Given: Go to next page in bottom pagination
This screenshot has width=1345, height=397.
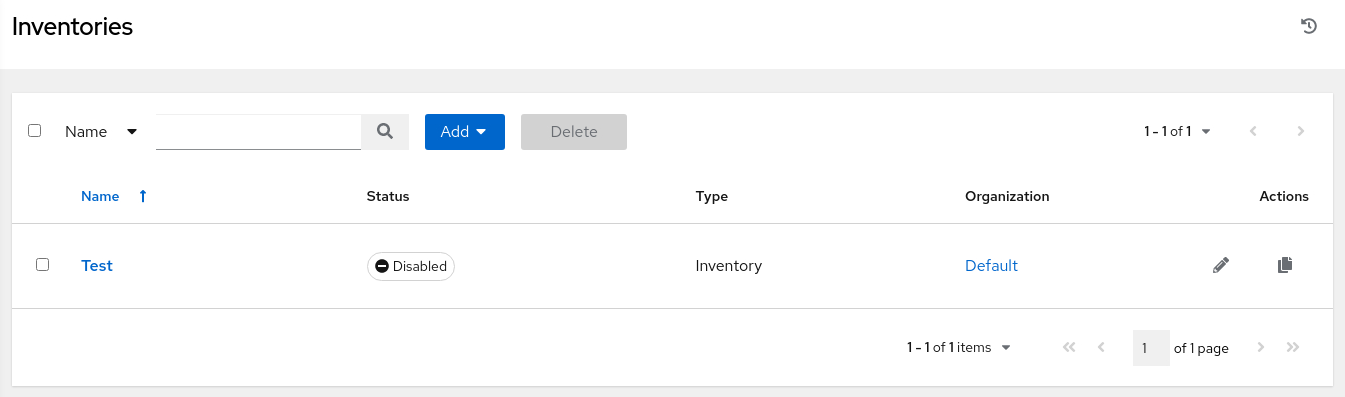Looking at the screenshot, I should point(1261,347).
